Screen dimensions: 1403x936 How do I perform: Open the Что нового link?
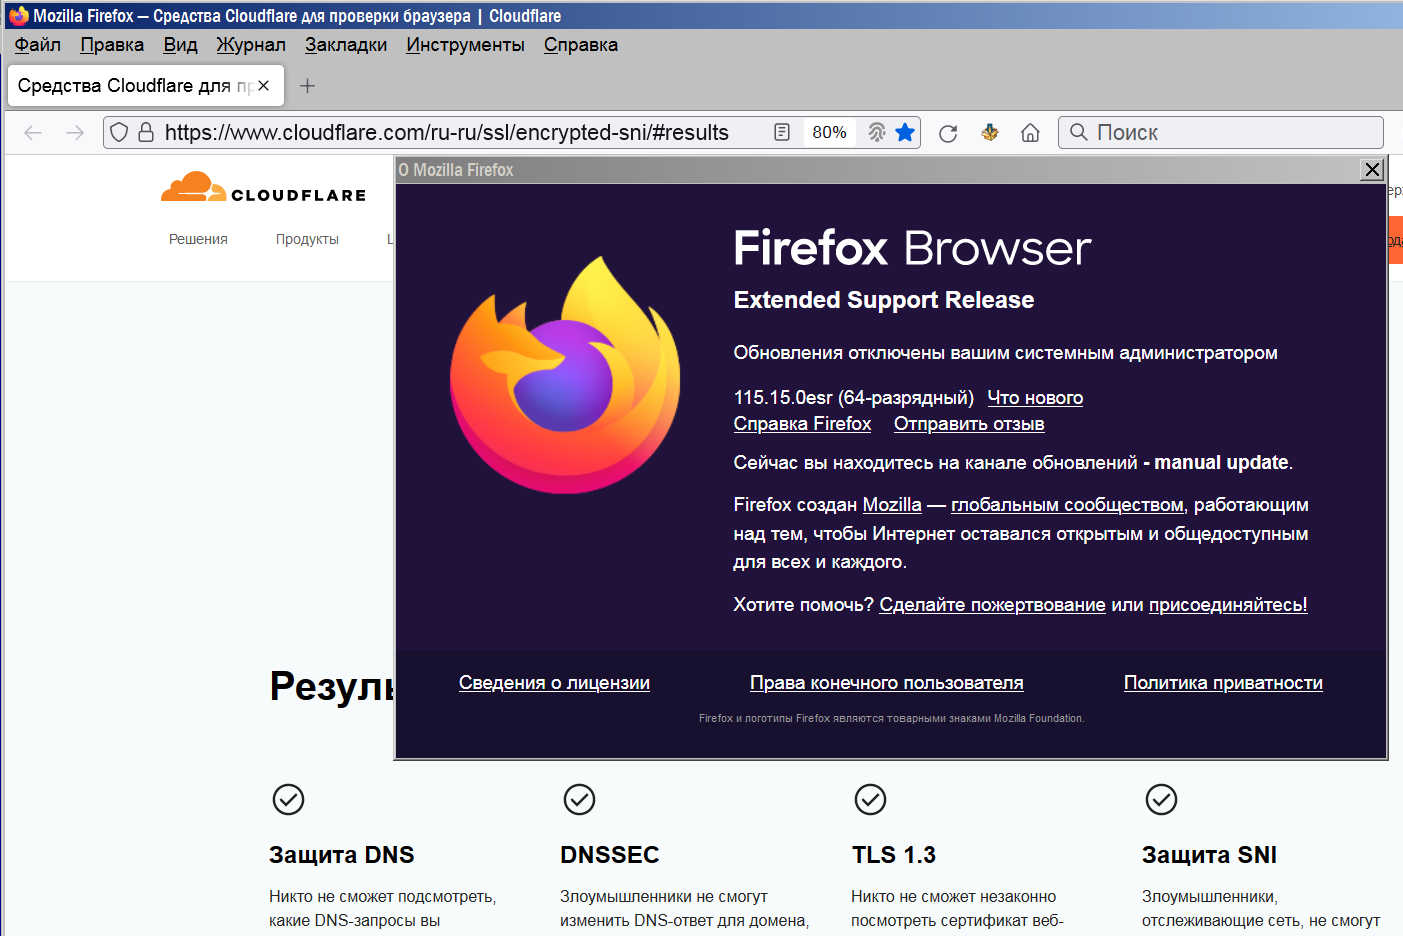pos(1035,398)
